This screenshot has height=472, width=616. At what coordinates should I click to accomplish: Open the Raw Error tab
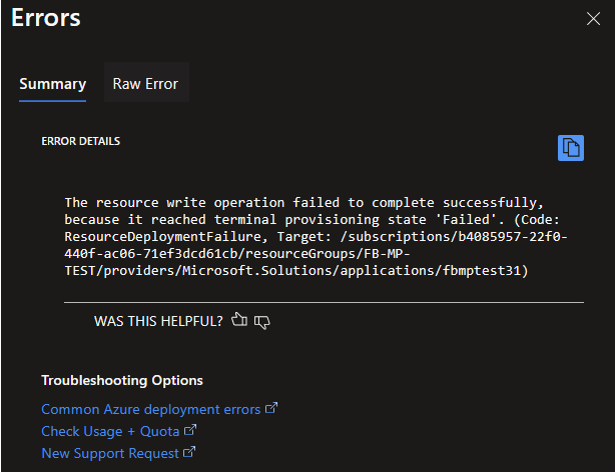click(x=145, y=84)
